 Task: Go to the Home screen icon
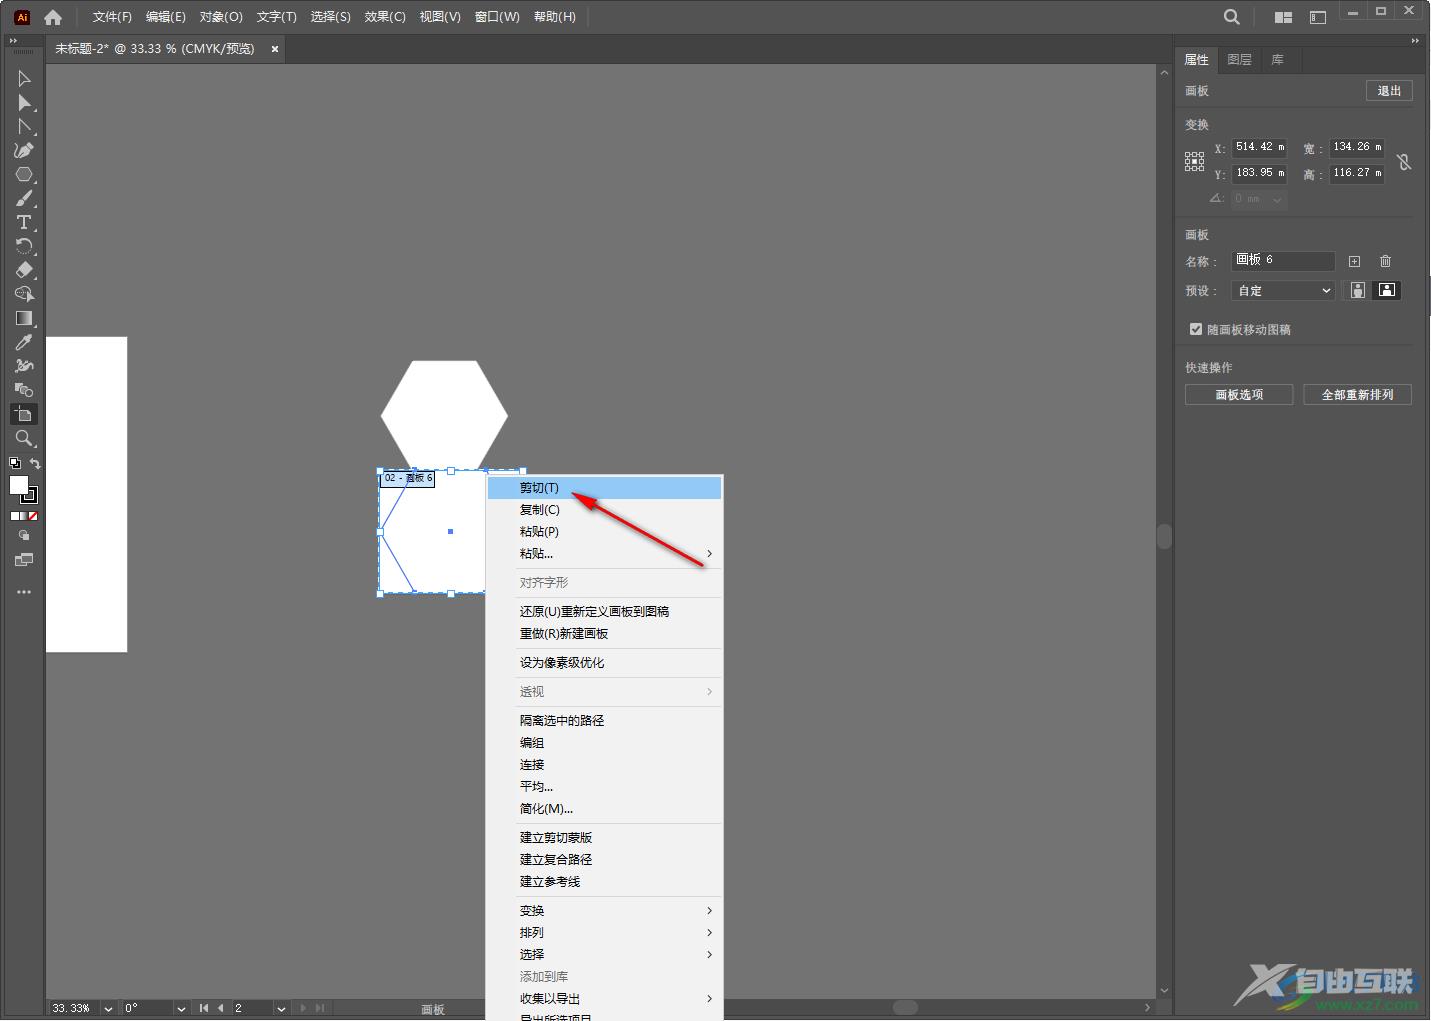tap(53, 17)
